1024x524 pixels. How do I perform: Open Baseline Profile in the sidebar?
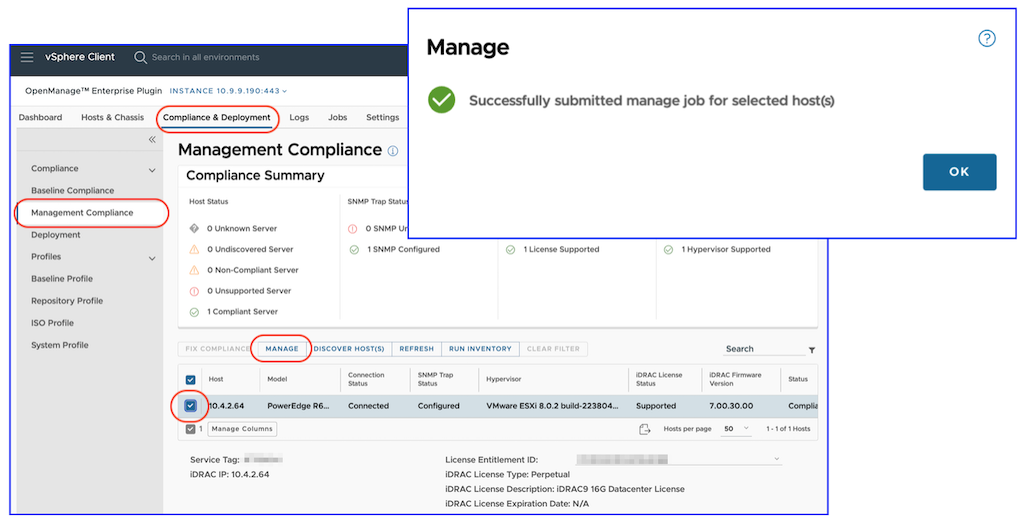pyautogui.click(x=62, y=279)
